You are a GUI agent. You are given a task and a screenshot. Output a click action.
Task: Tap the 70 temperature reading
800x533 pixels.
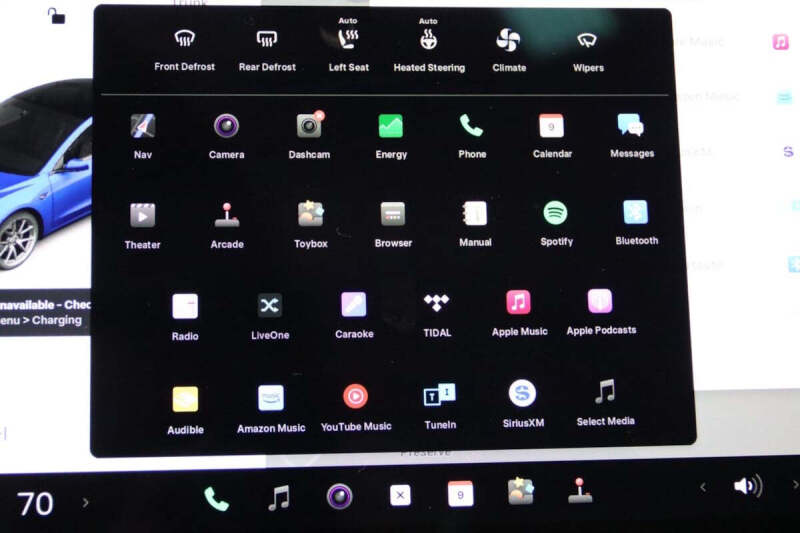click(x=35, y=504)
